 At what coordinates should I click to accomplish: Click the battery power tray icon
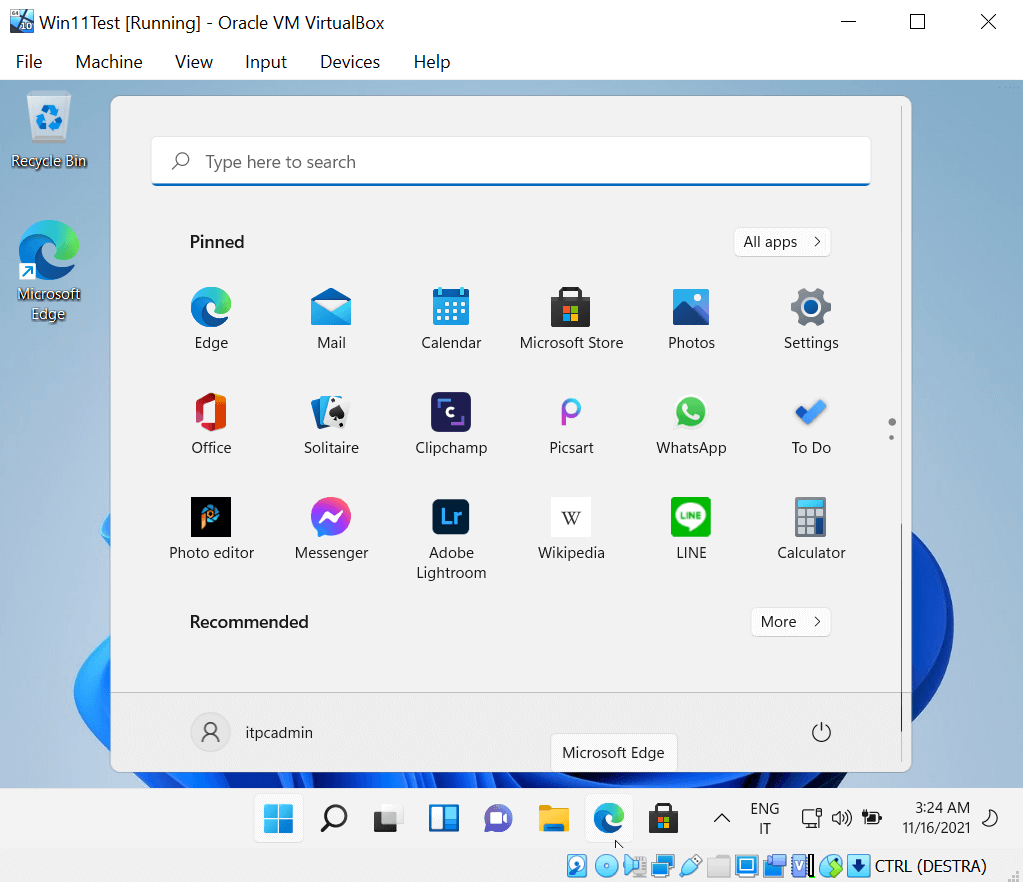872,817
